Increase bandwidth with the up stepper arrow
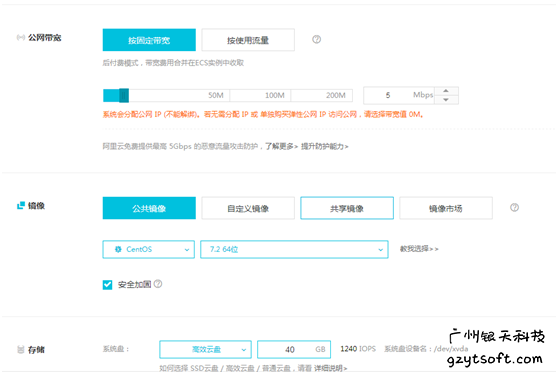Image resolution: width=558 pixels, height=374 pixels. (x=446, y=91)
